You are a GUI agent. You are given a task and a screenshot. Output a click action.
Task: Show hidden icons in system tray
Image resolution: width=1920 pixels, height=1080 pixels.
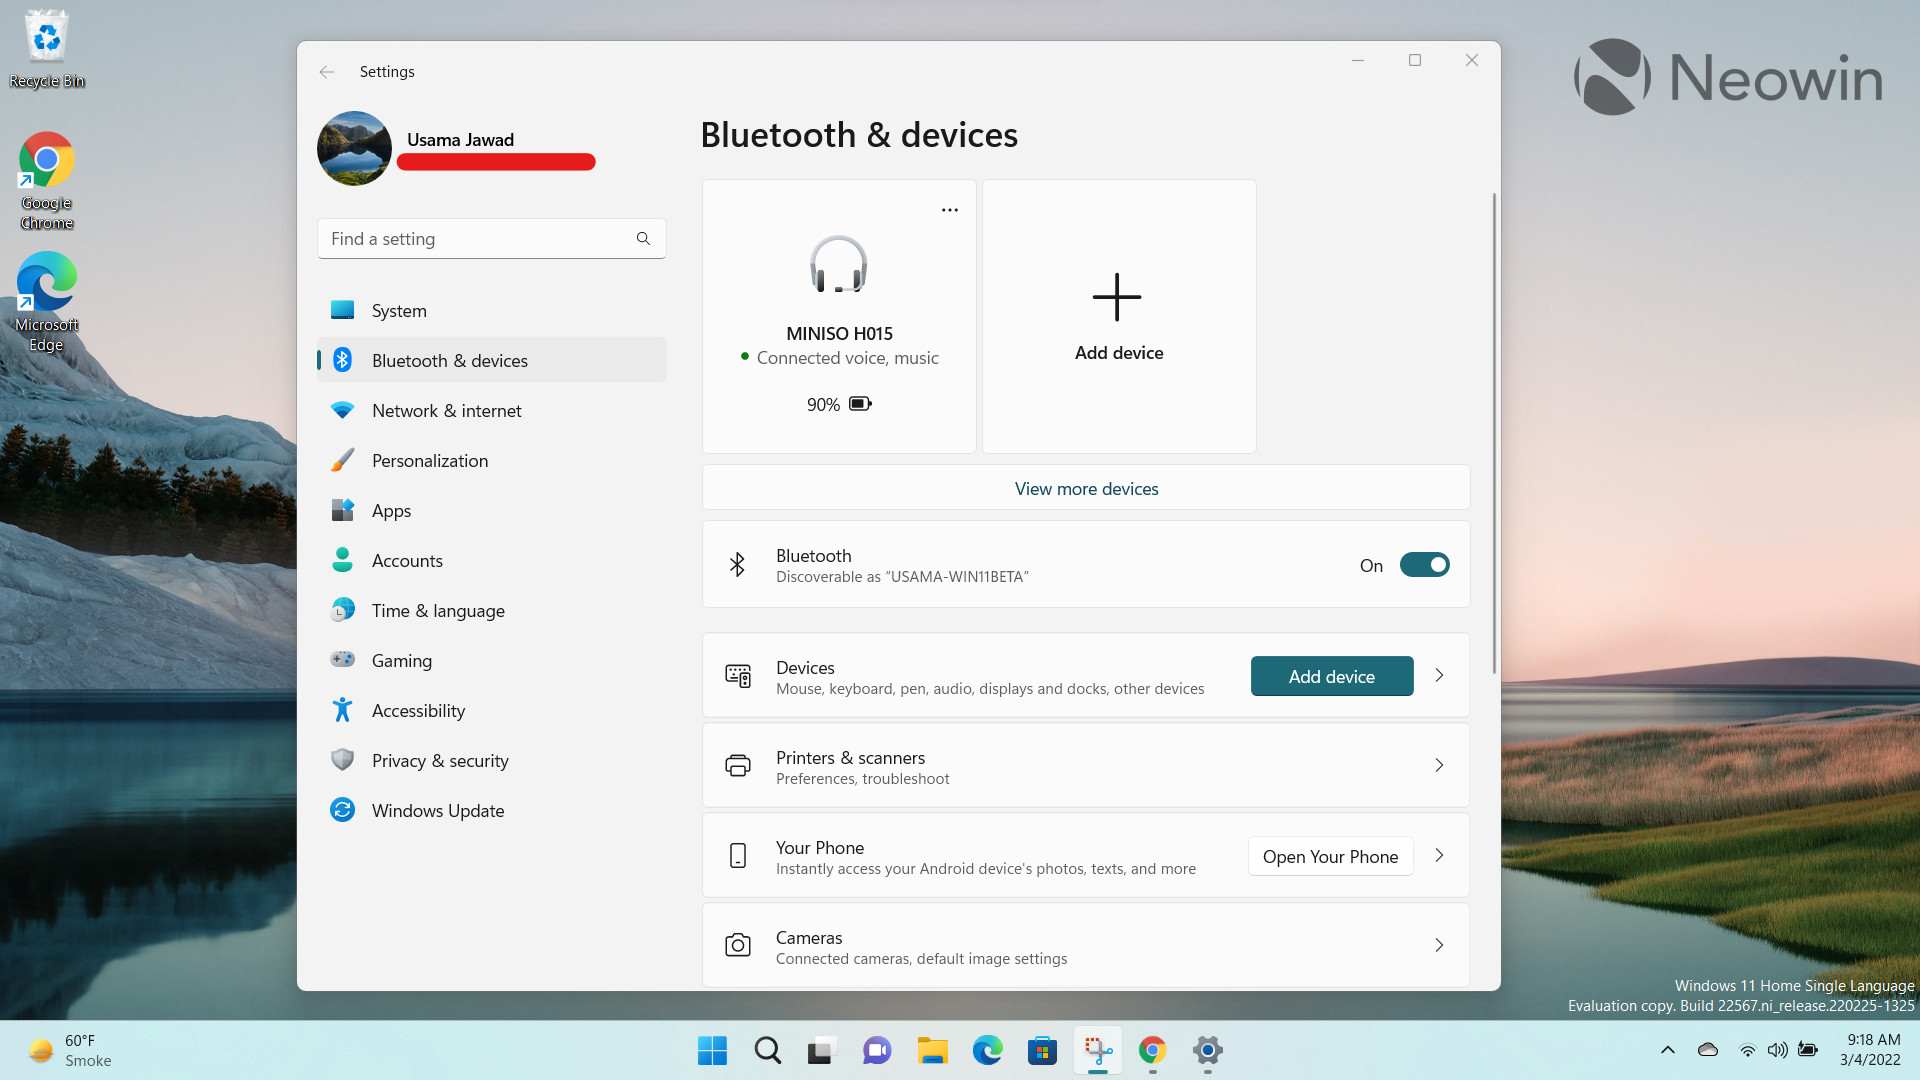click(x=1667, y=1050)
